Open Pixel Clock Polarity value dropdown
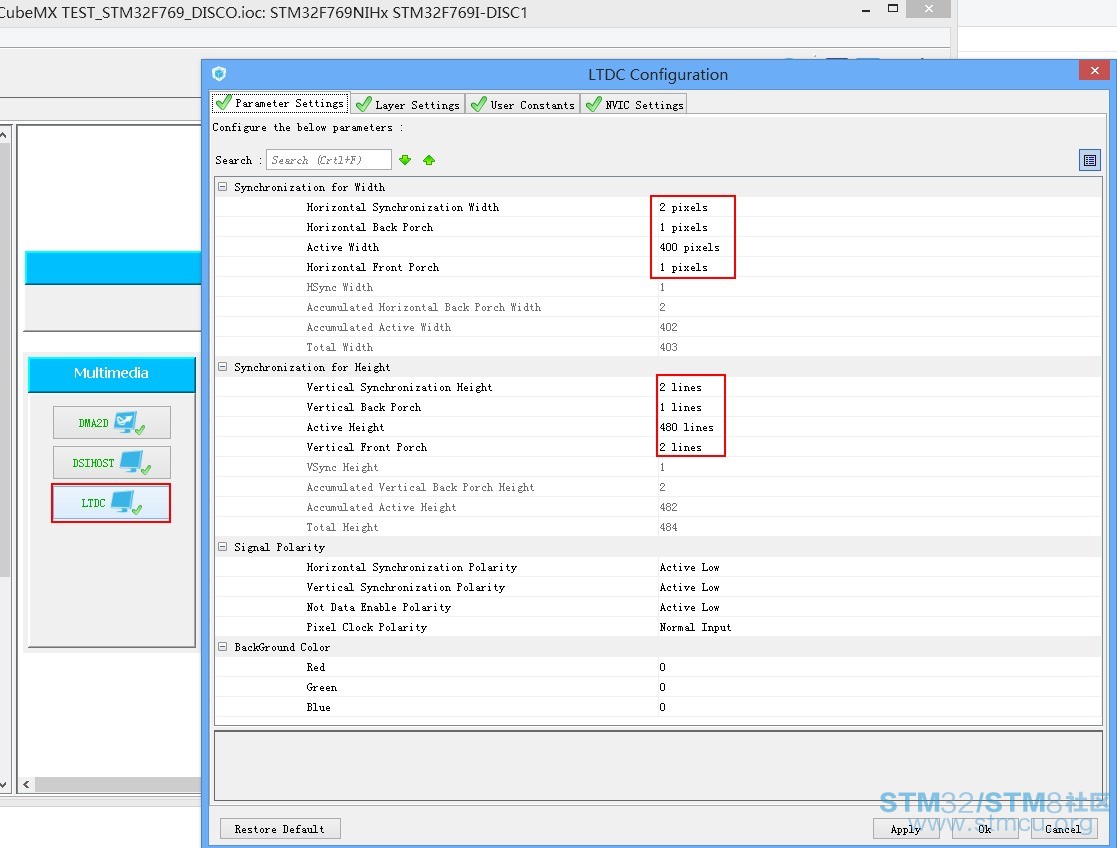 pyautogui.click(x=878, y=627)
